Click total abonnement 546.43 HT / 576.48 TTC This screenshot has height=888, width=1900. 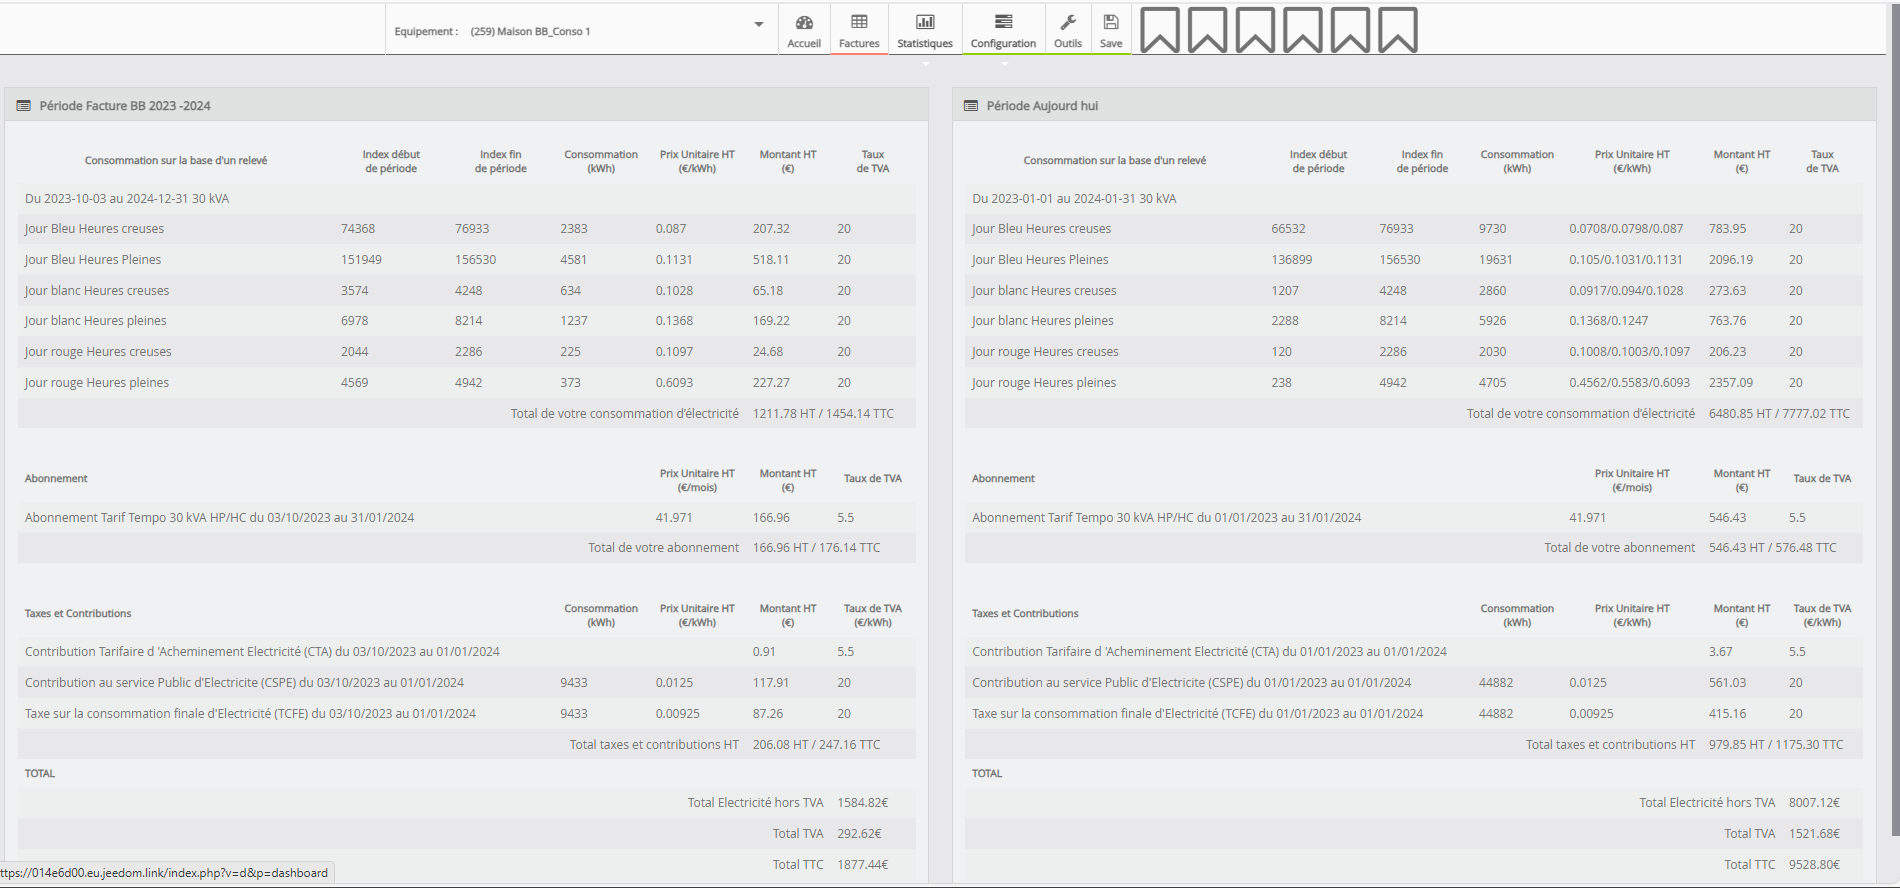pyautogui.click(x=1773, y=548)
